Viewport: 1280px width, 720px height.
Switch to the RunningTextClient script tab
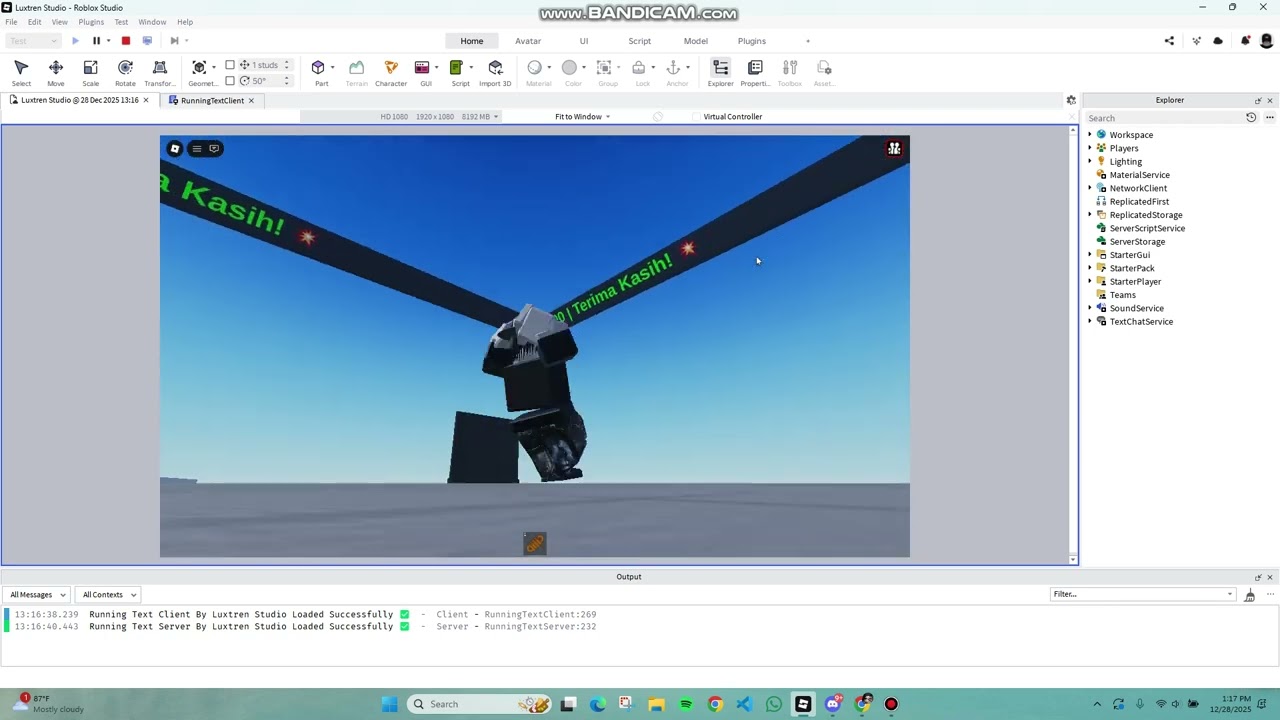(x=212, y=100)
